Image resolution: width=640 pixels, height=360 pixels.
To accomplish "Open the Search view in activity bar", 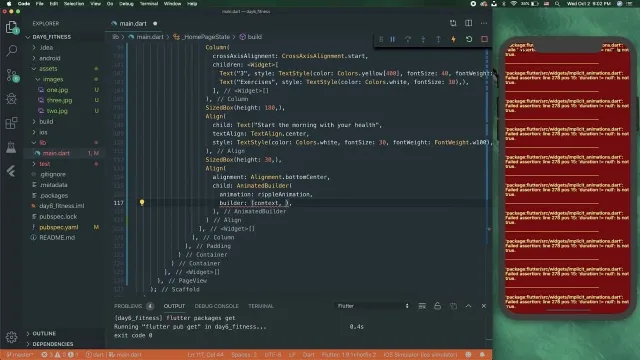I will click(x=11, y=51).
